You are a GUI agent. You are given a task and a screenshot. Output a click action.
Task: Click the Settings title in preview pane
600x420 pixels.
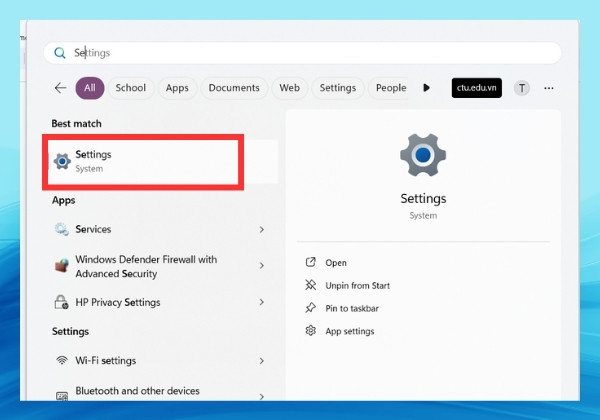pos(423,199)
